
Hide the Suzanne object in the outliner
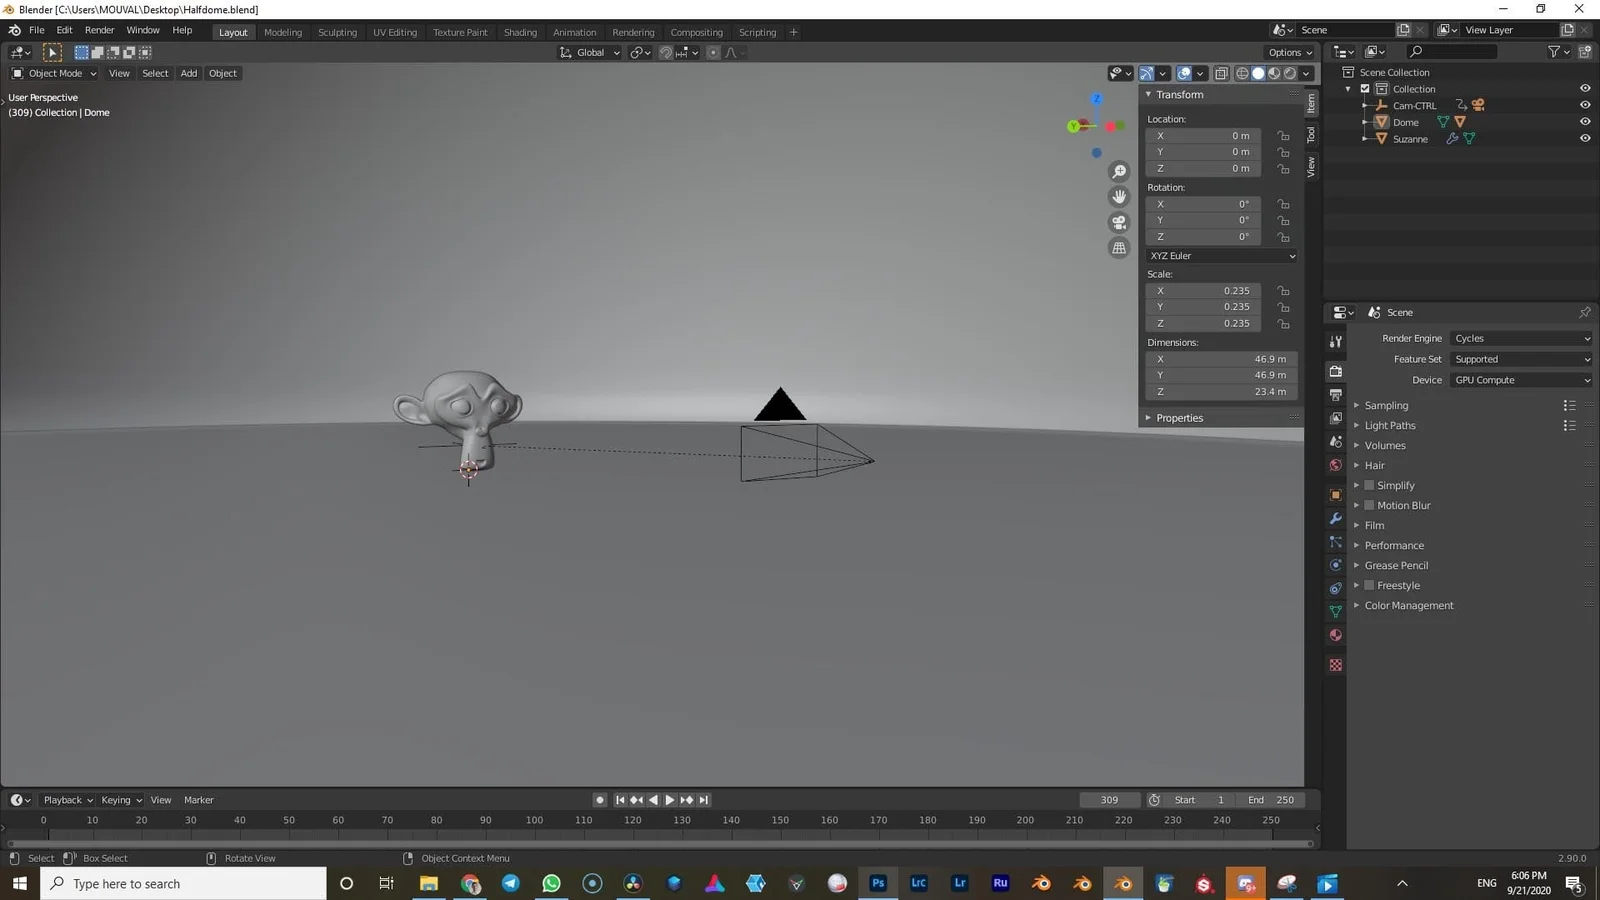point(1585,138)
